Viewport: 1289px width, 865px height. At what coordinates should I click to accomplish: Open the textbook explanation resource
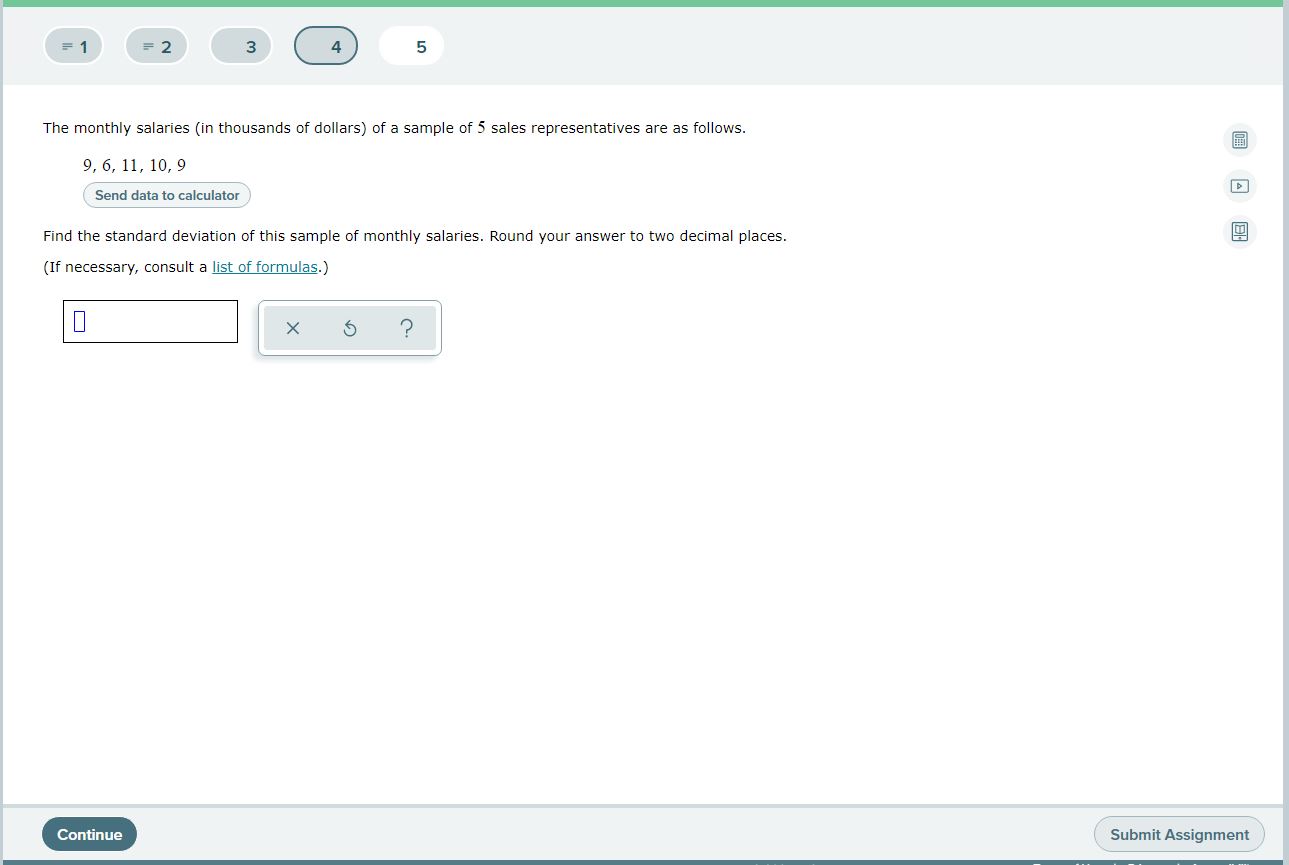pyautogui.click(x=1239, y=232)
